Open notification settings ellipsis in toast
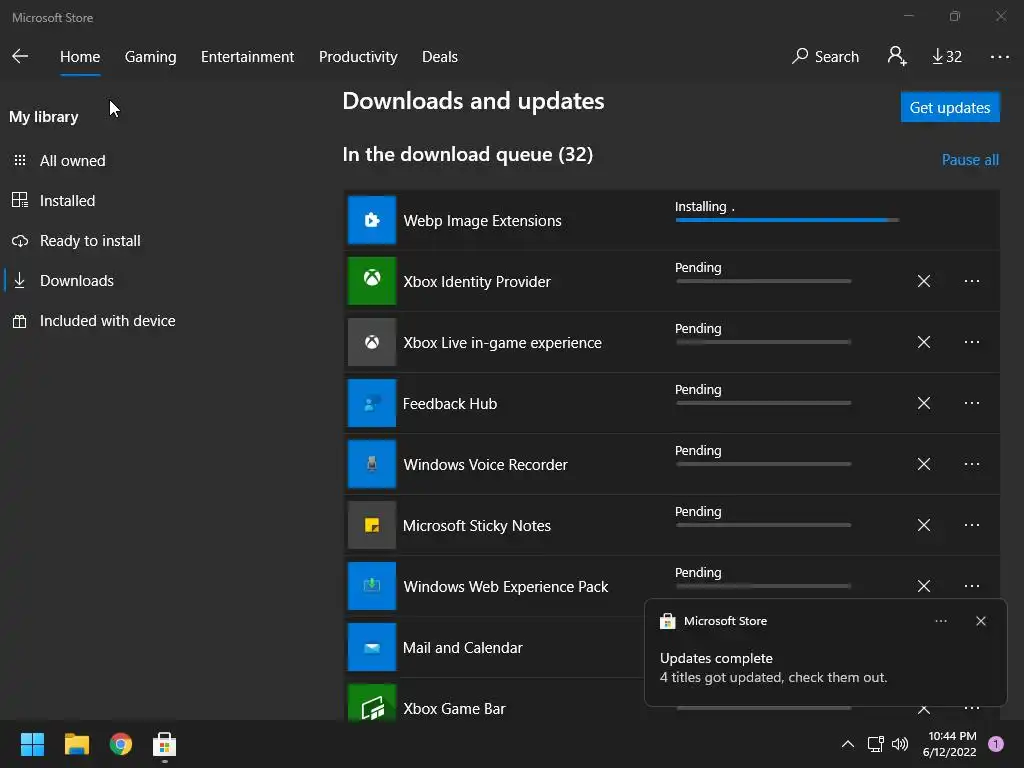 point(940,621)
